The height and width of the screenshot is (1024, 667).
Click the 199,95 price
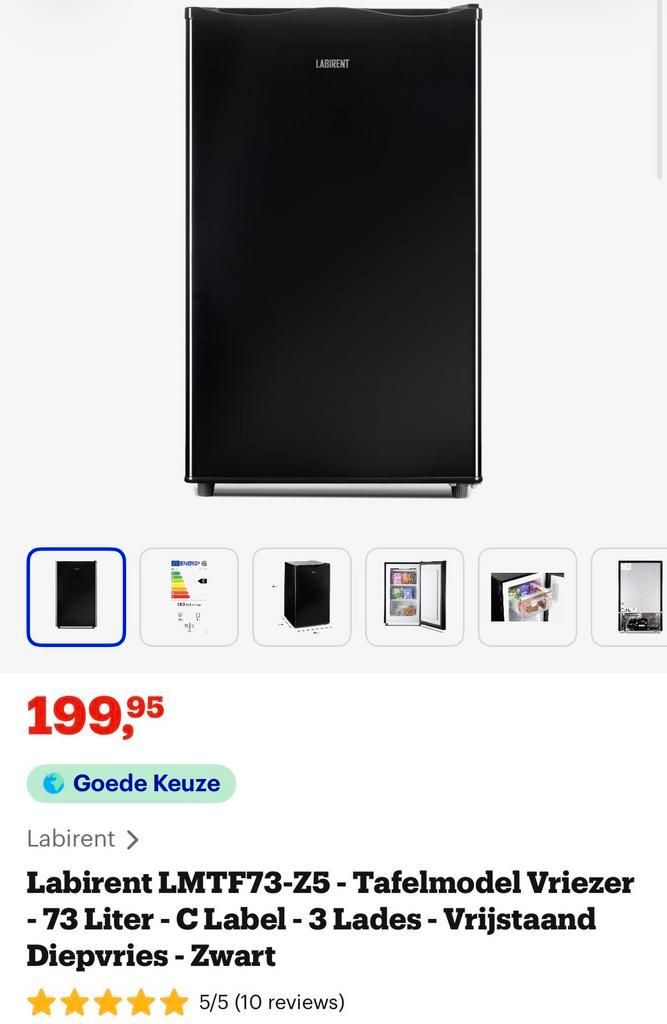(x=95, y=716)
